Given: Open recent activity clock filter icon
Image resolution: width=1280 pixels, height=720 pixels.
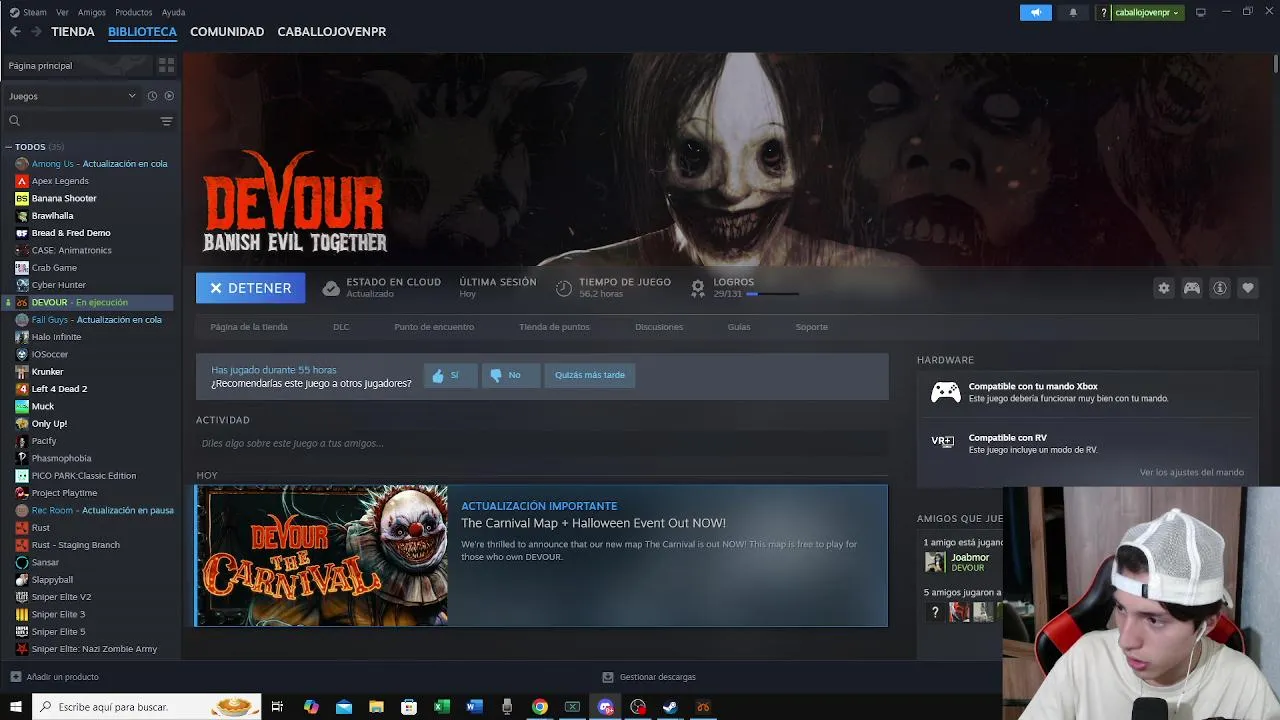Looking at the screenshot, I should pyautogui.click(x=152, y=96).
